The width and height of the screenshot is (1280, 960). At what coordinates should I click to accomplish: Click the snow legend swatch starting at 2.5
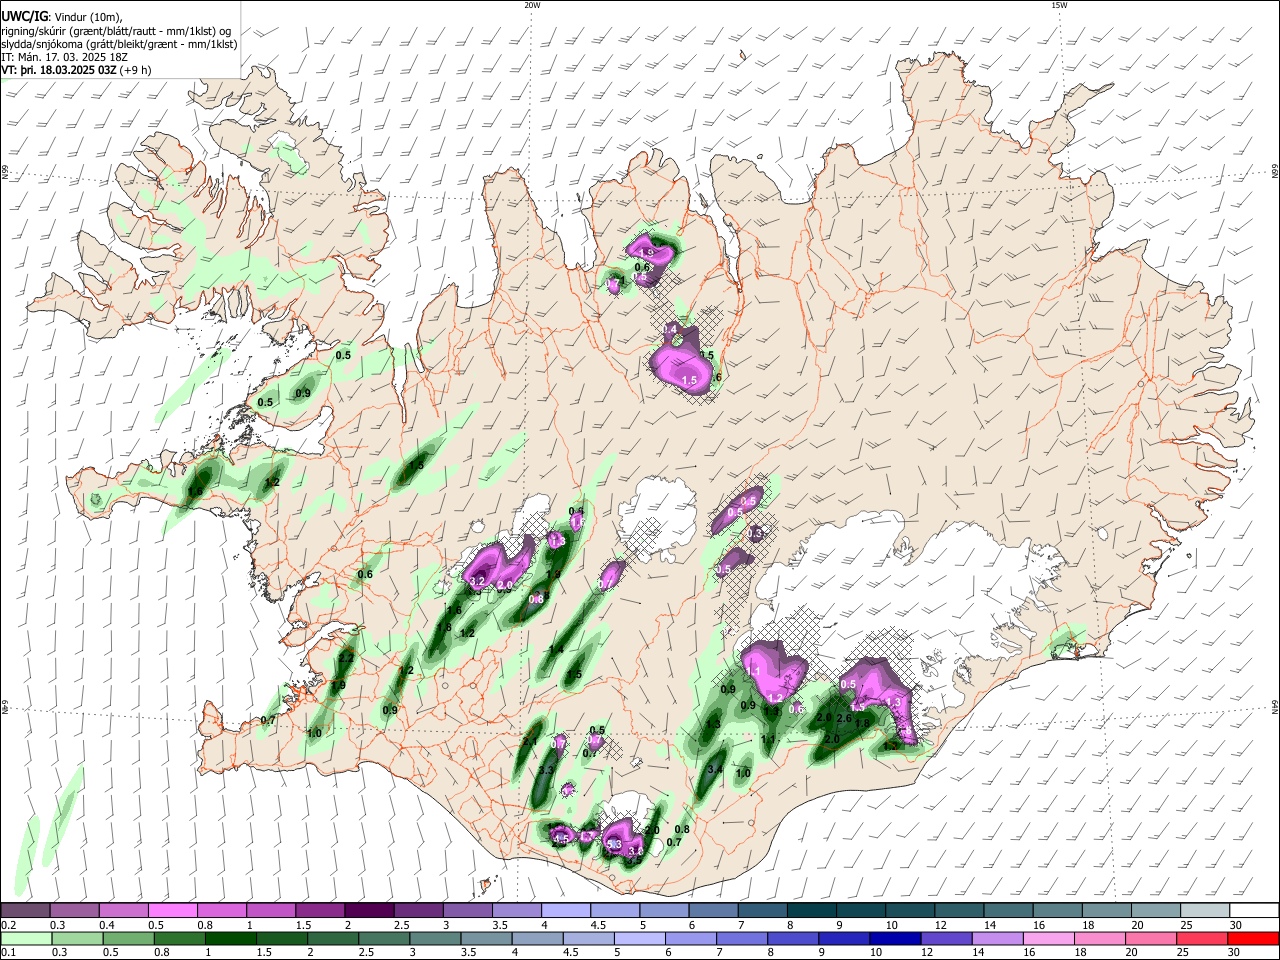pos(418,910)
